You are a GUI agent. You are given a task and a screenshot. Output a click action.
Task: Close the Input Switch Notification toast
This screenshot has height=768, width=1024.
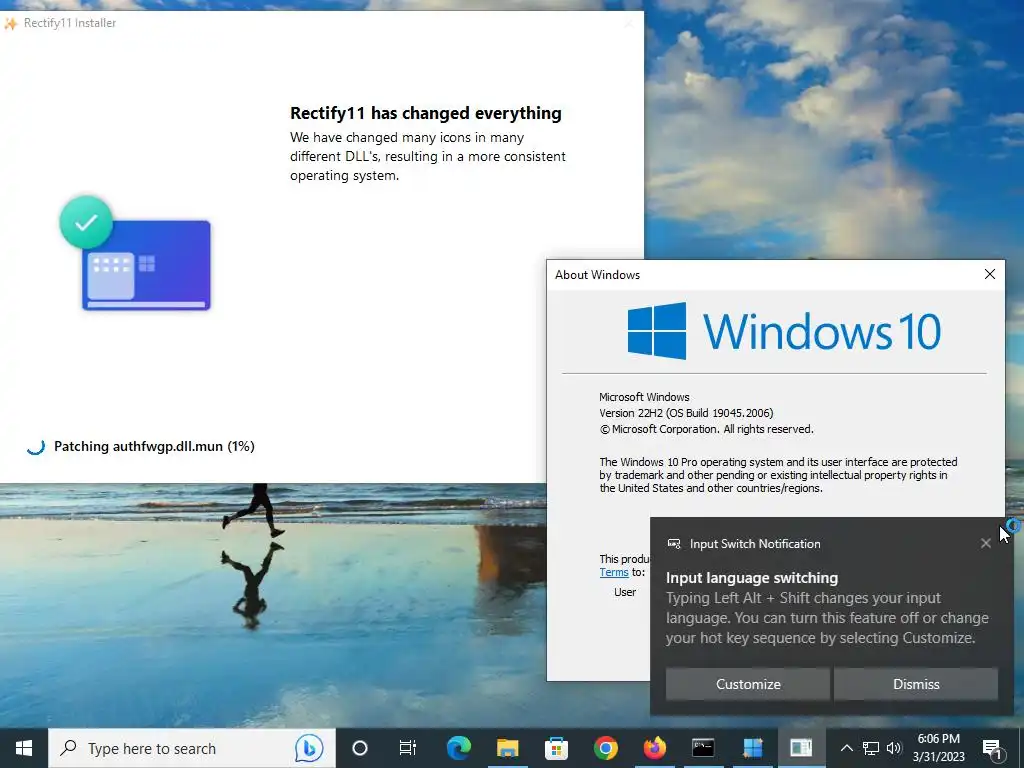tap(985, 543)
